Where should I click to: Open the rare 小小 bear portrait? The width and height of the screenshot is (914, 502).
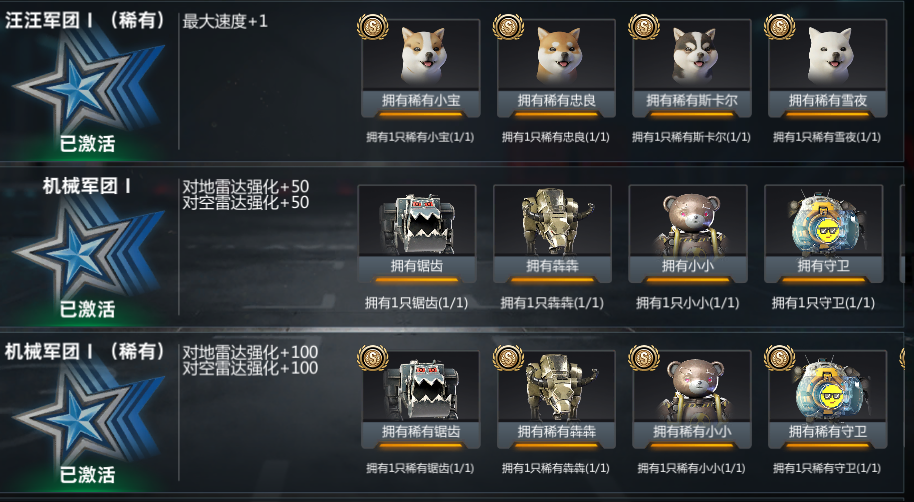[x=692, y=386]
